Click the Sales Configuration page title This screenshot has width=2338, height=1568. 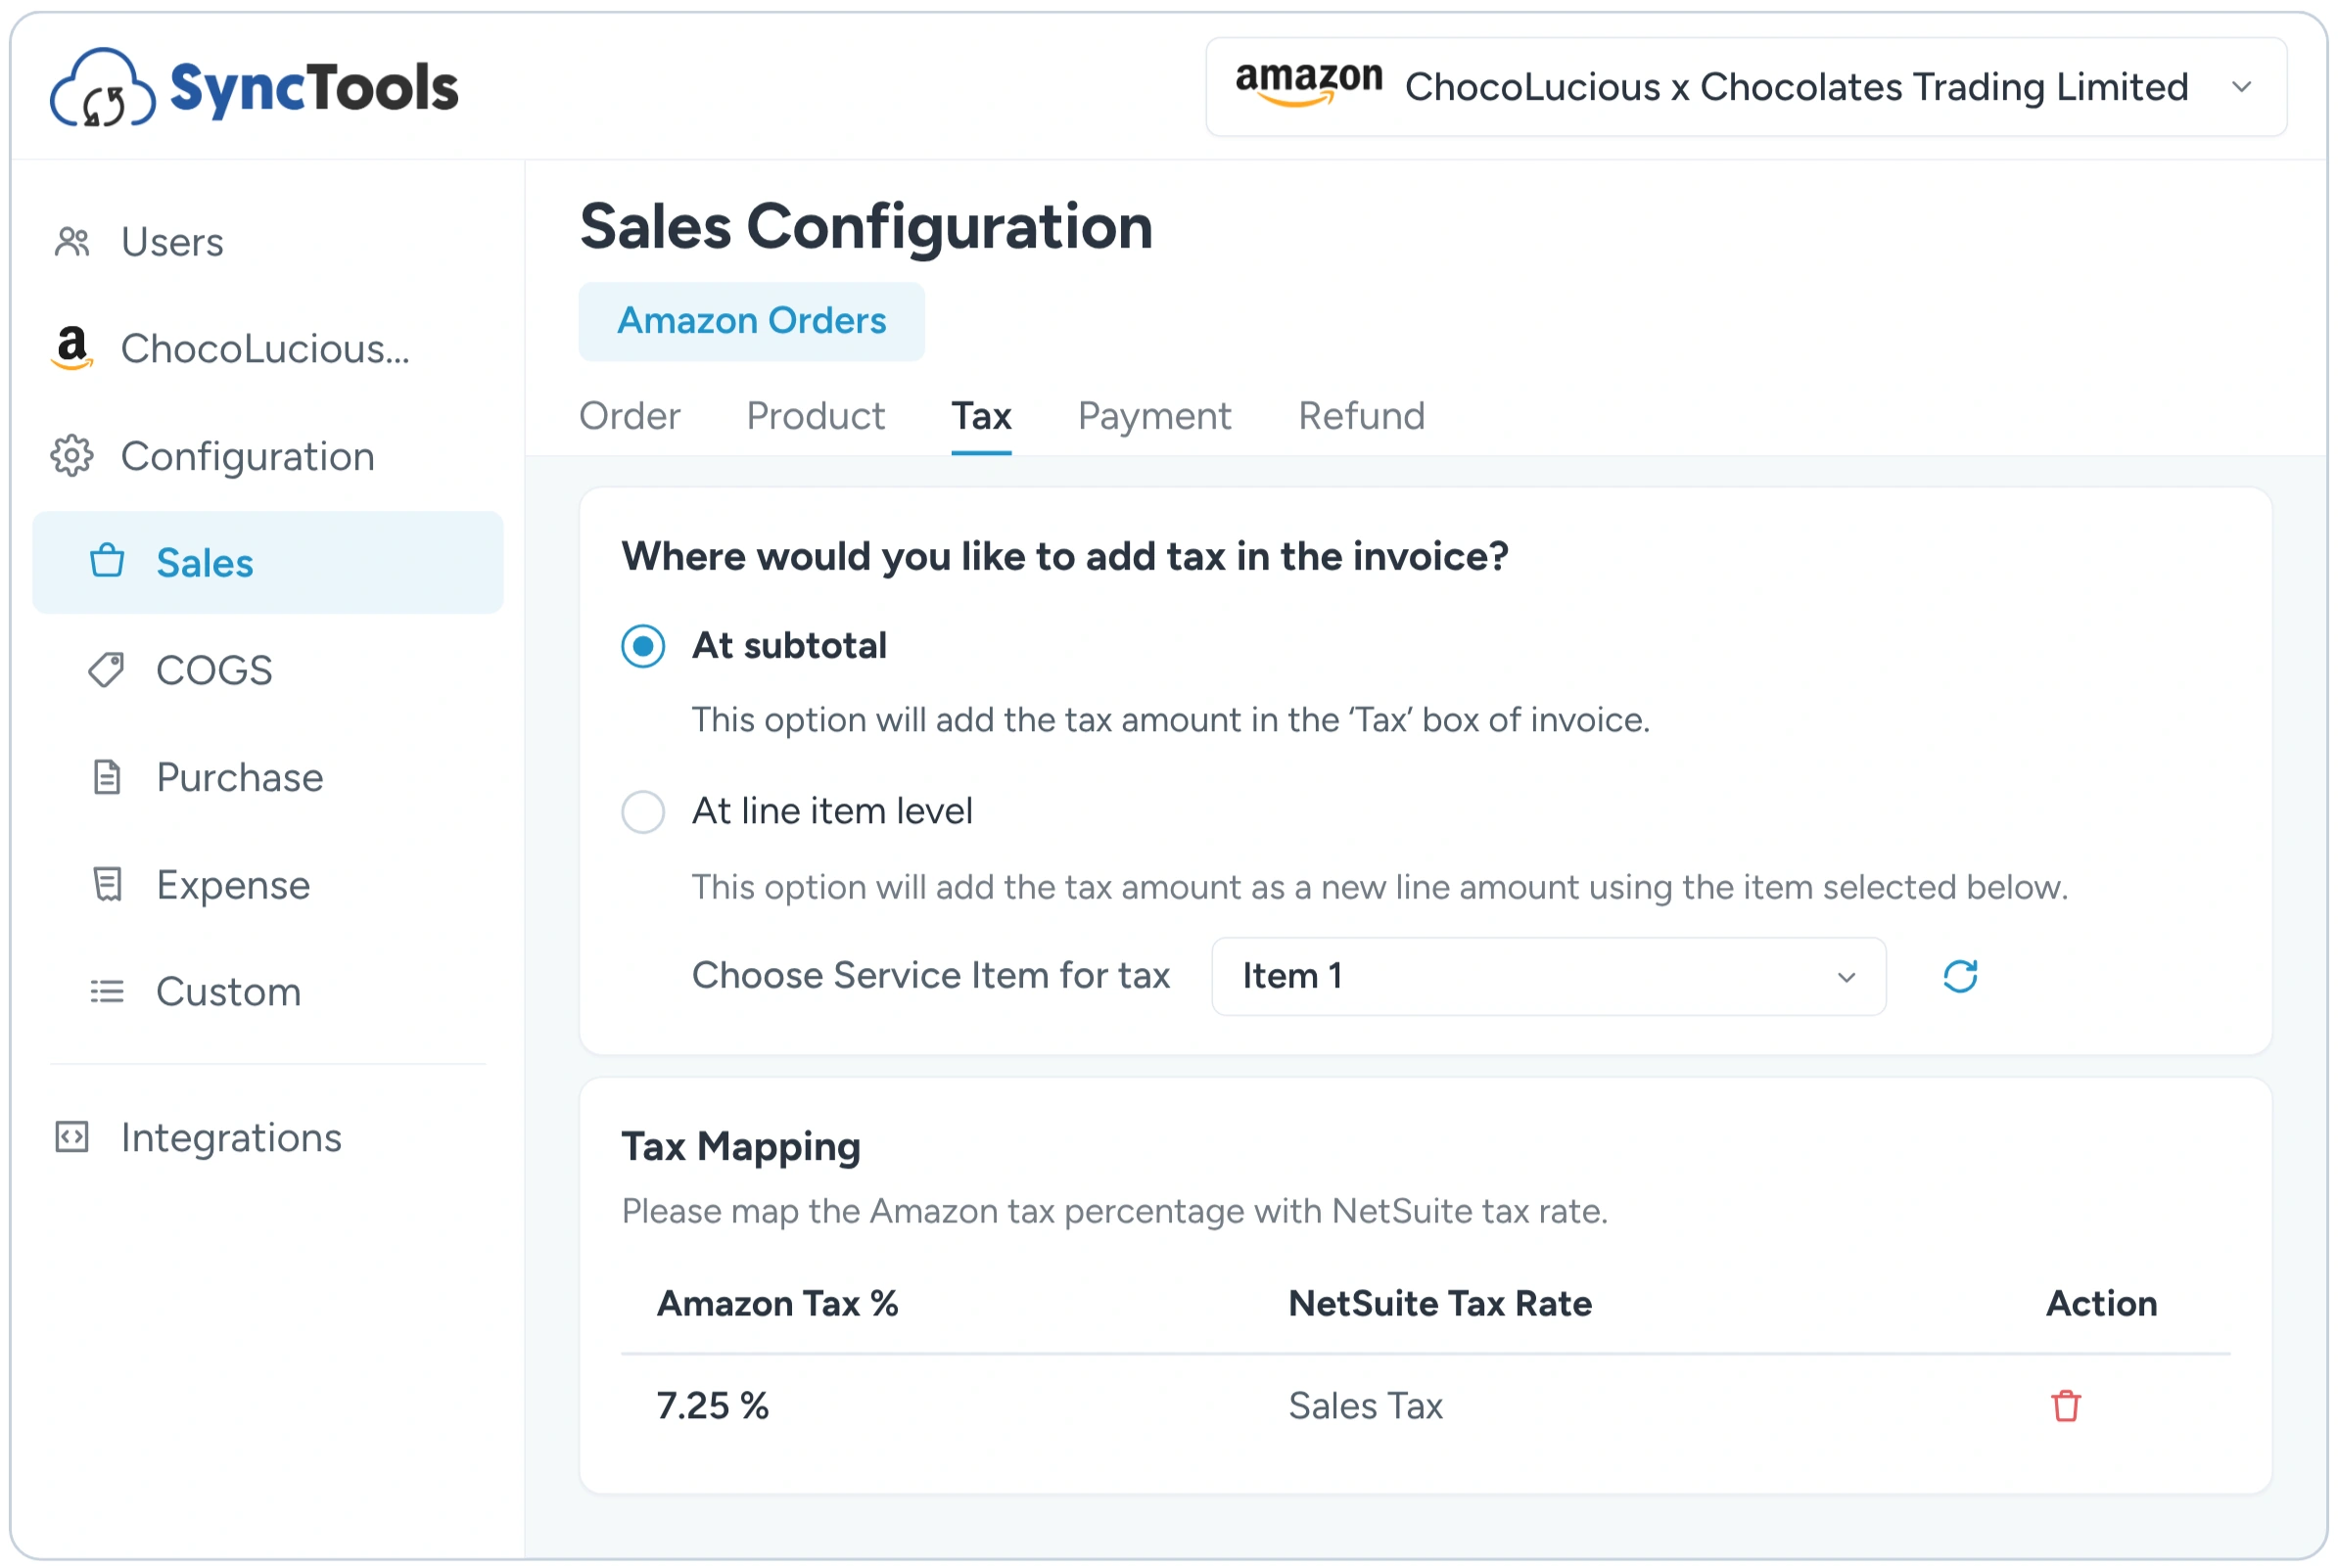[x=866, y=226]
